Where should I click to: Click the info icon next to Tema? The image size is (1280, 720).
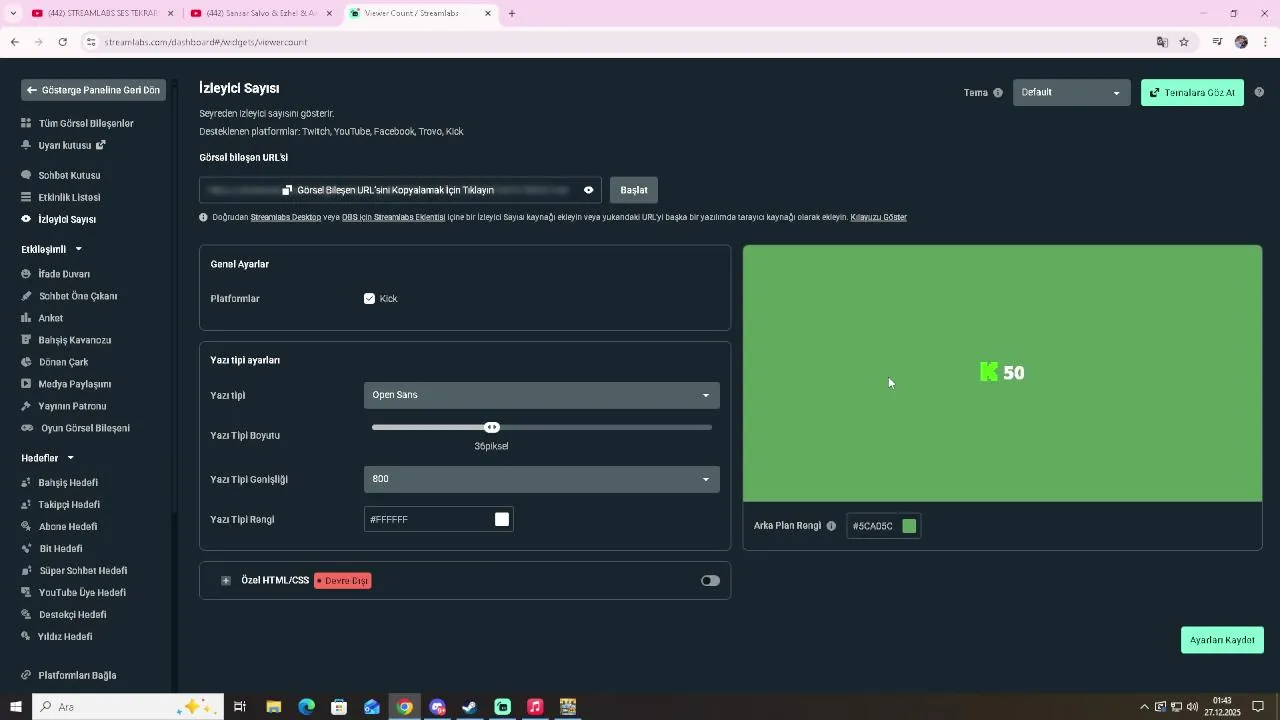(997, 93)
